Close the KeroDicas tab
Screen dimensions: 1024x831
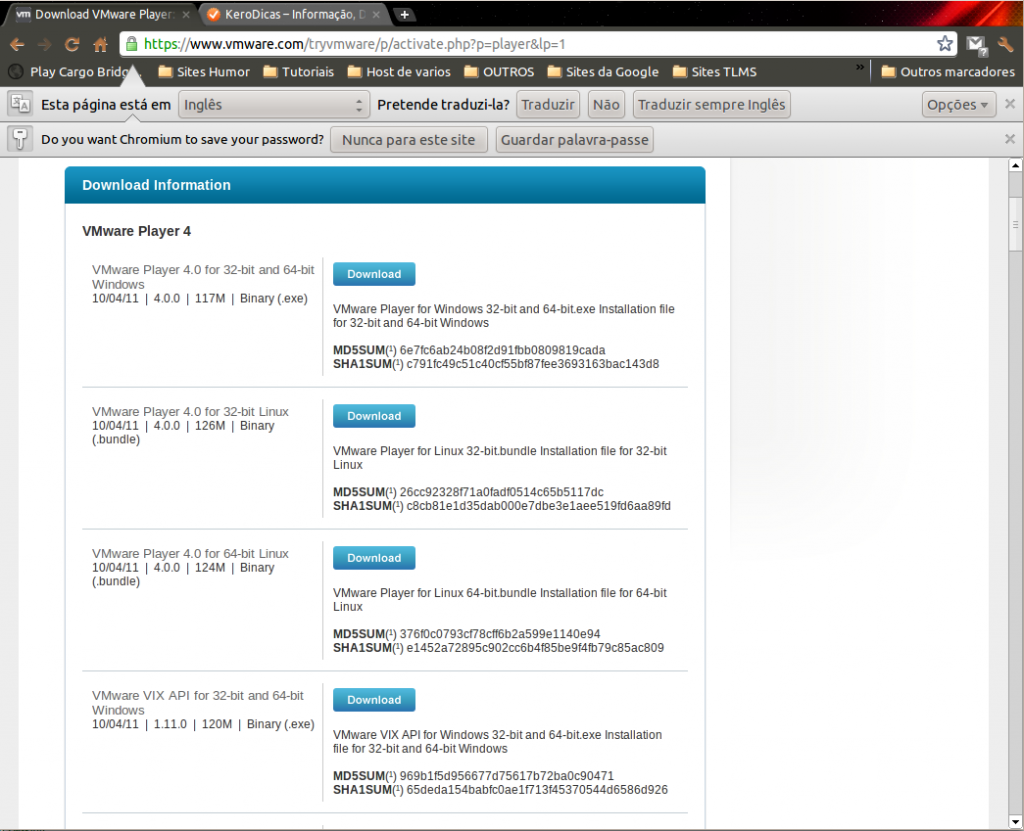point(377,14)
